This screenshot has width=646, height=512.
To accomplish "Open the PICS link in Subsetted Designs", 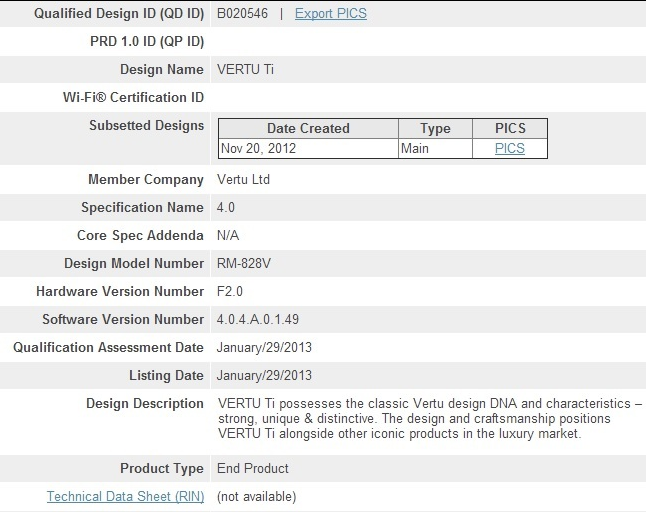I will pos(510,148).
